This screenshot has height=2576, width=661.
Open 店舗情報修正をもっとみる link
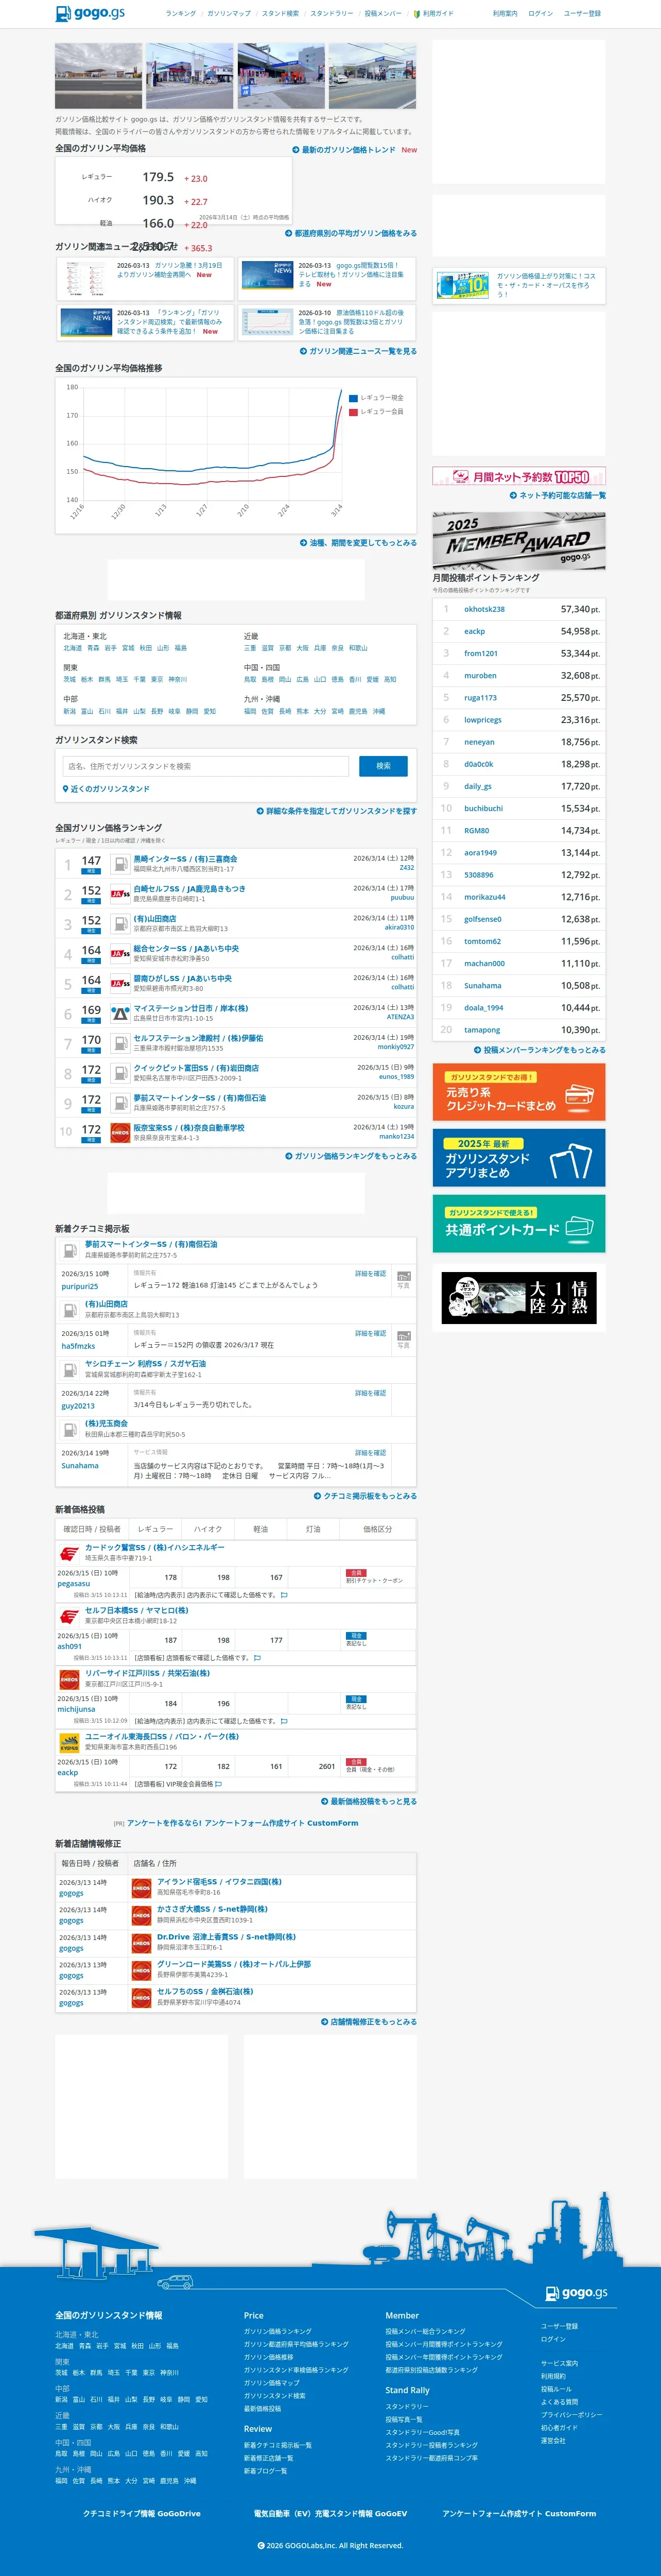(x=369, y=2022)
